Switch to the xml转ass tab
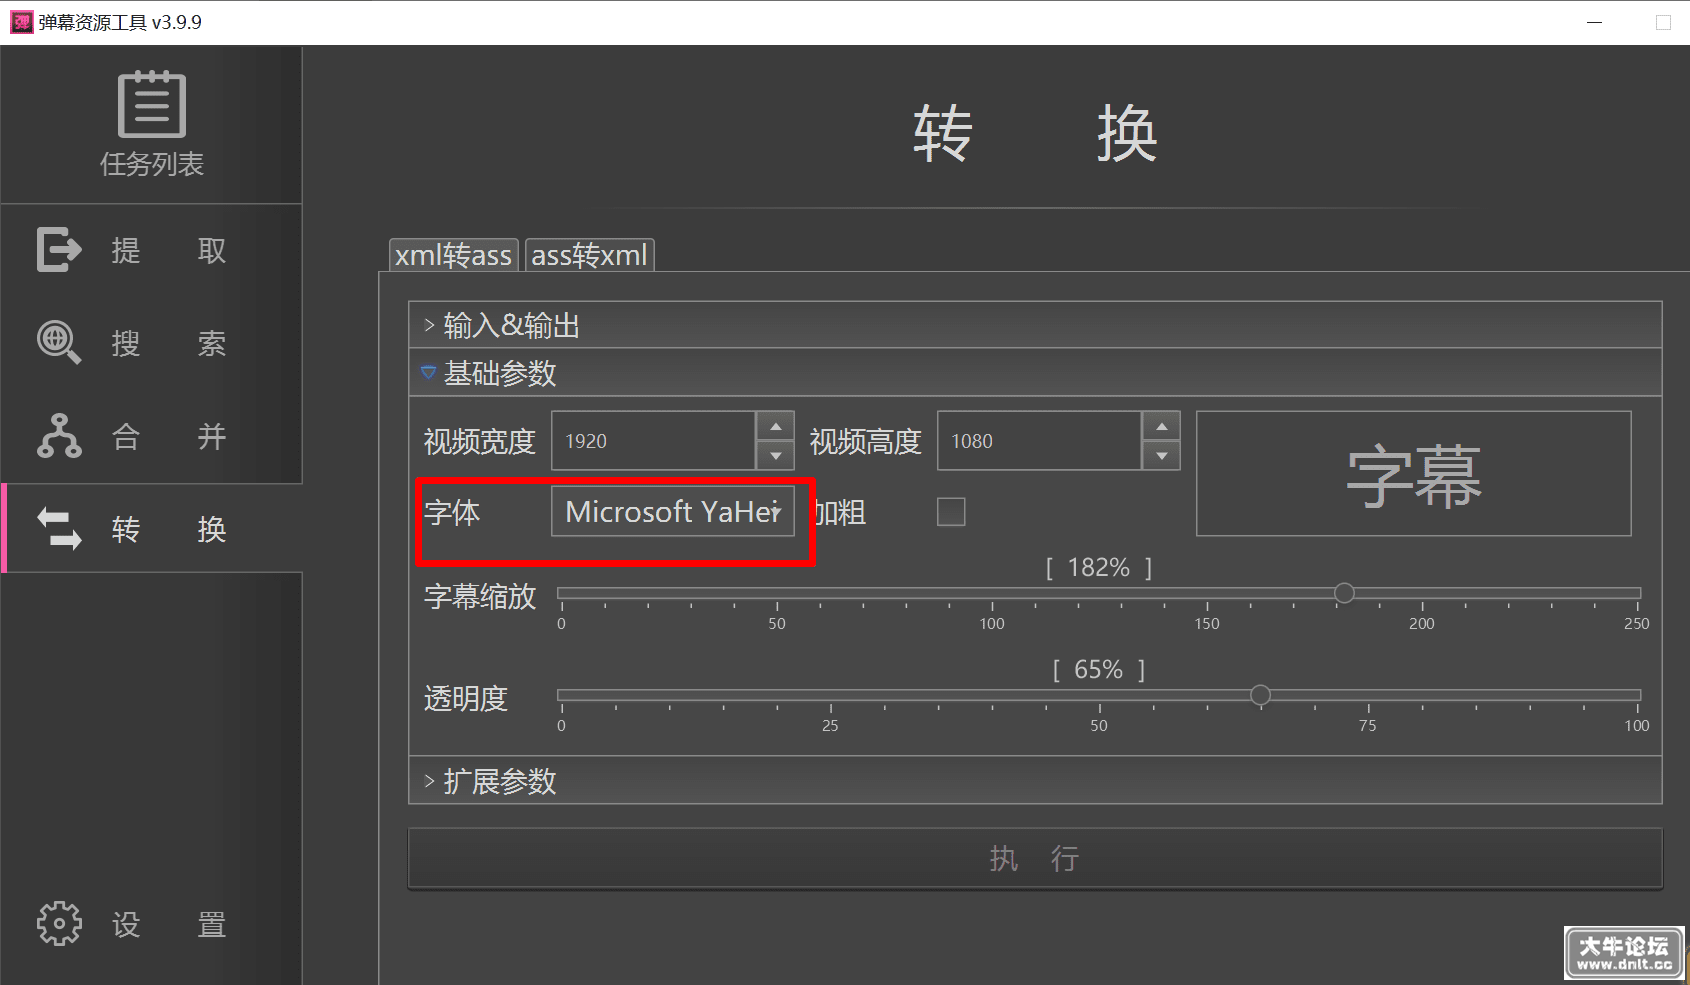 point(453,255)
